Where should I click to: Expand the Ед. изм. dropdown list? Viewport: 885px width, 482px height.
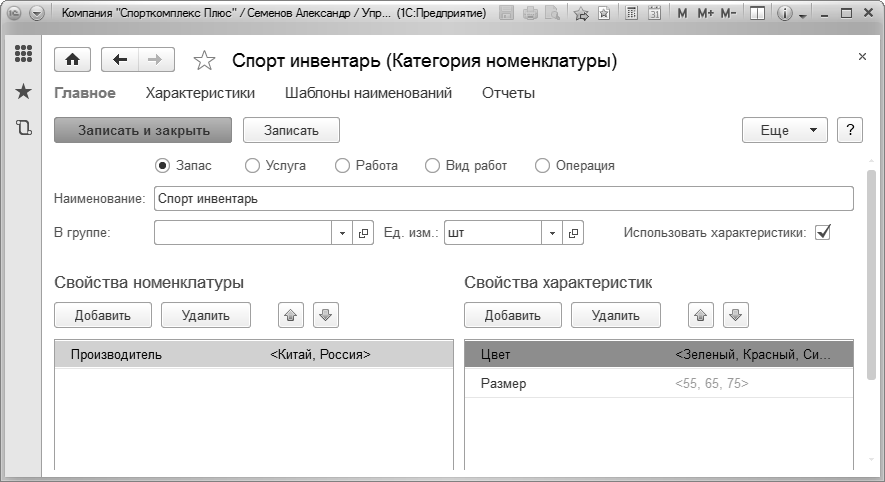tap(552, 233)
